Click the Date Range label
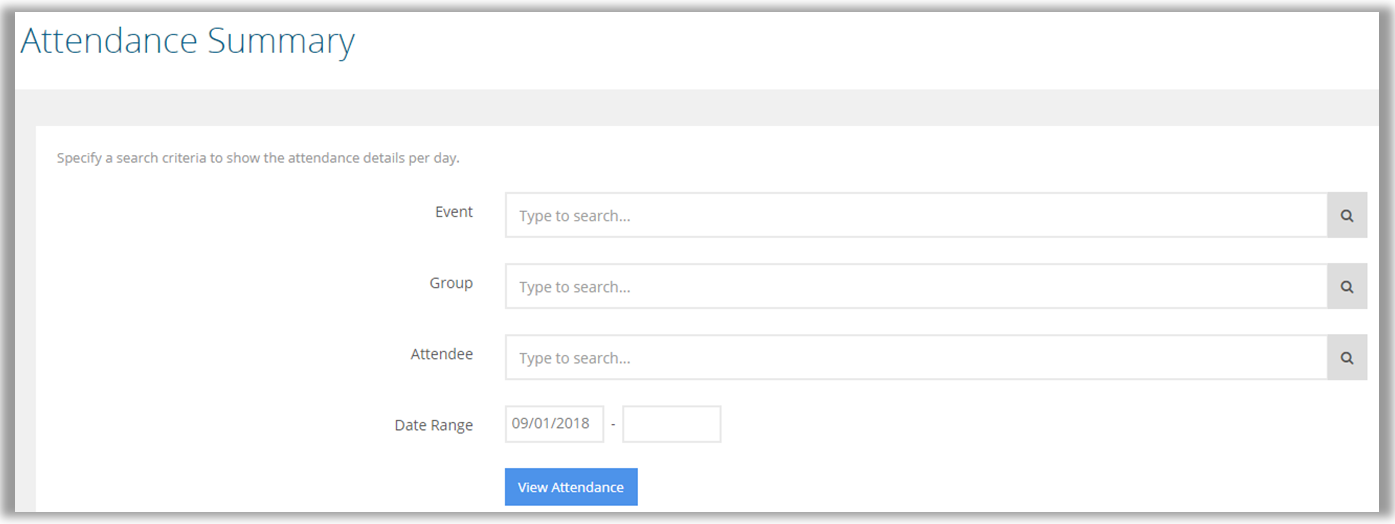Image resolution: width=1395 pixels, height=524 pixels. (433, 425)
